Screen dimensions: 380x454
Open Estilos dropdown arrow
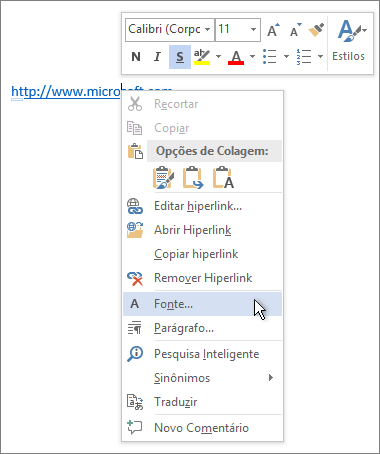[x=365, y=30]
